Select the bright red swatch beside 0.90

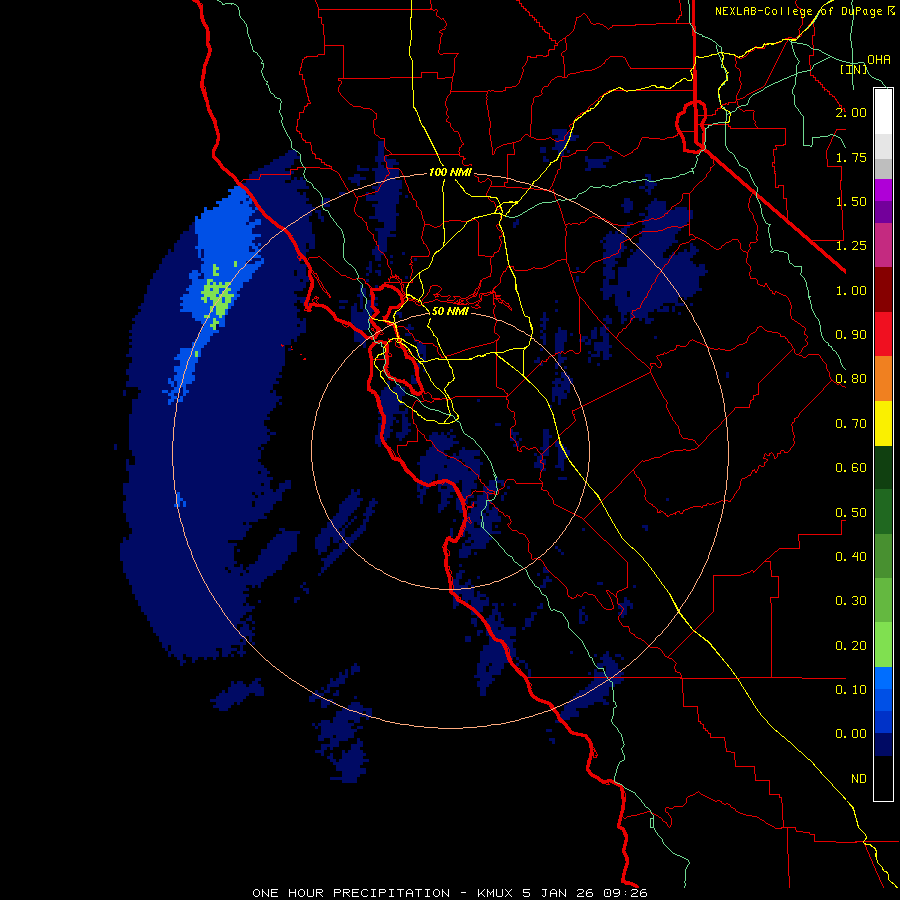[883, 335]
